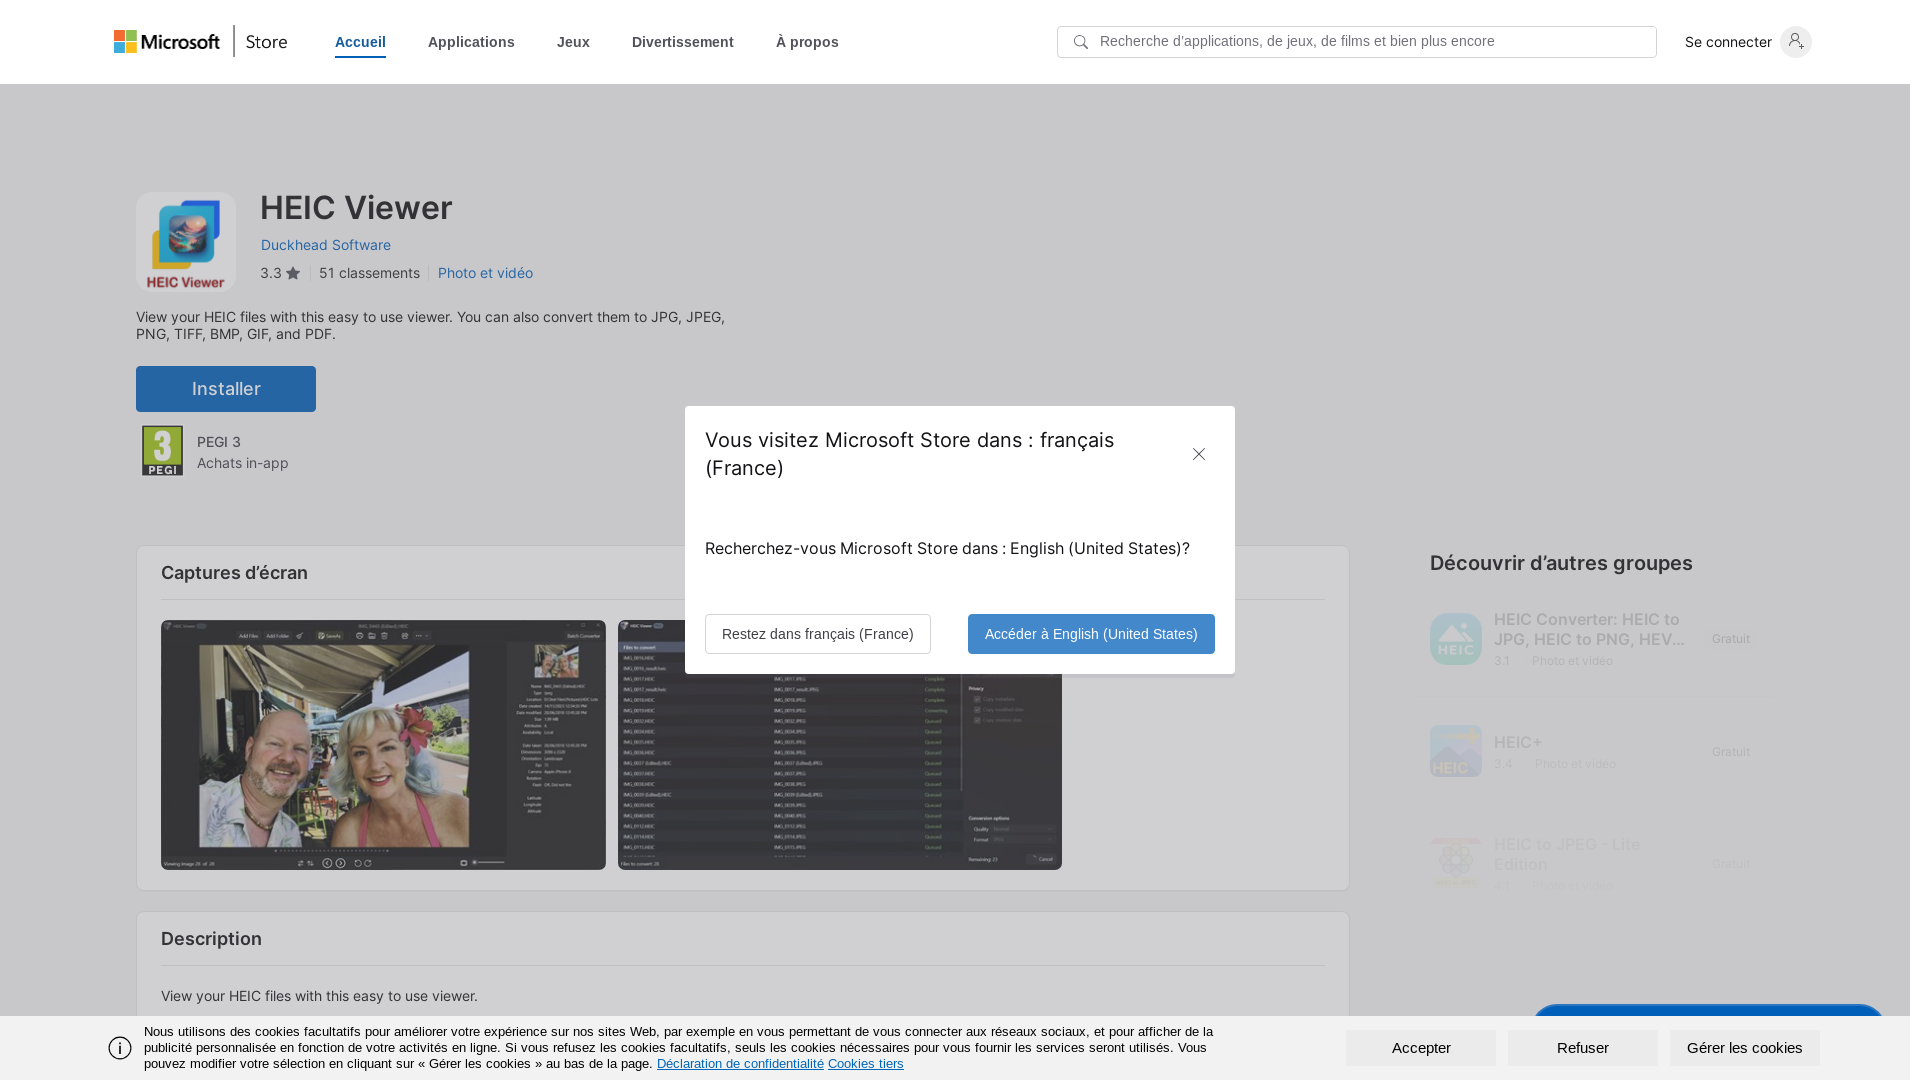This screenshot has height=1080, width=1920.
Task: Click Gérer les cookies button
Action: click(x=1745, y=1048)
